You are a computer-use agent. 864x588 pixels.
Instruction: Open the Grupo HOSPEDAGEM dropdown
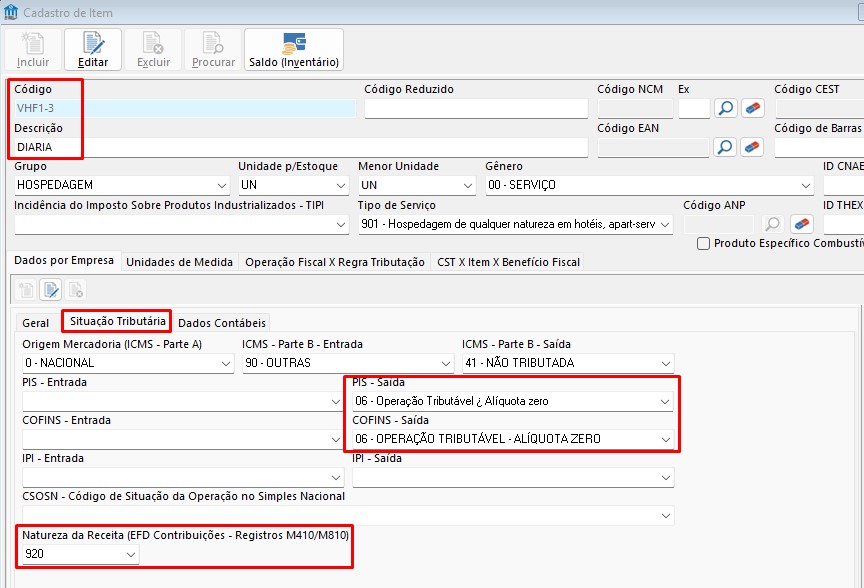[x=222, y=186]
